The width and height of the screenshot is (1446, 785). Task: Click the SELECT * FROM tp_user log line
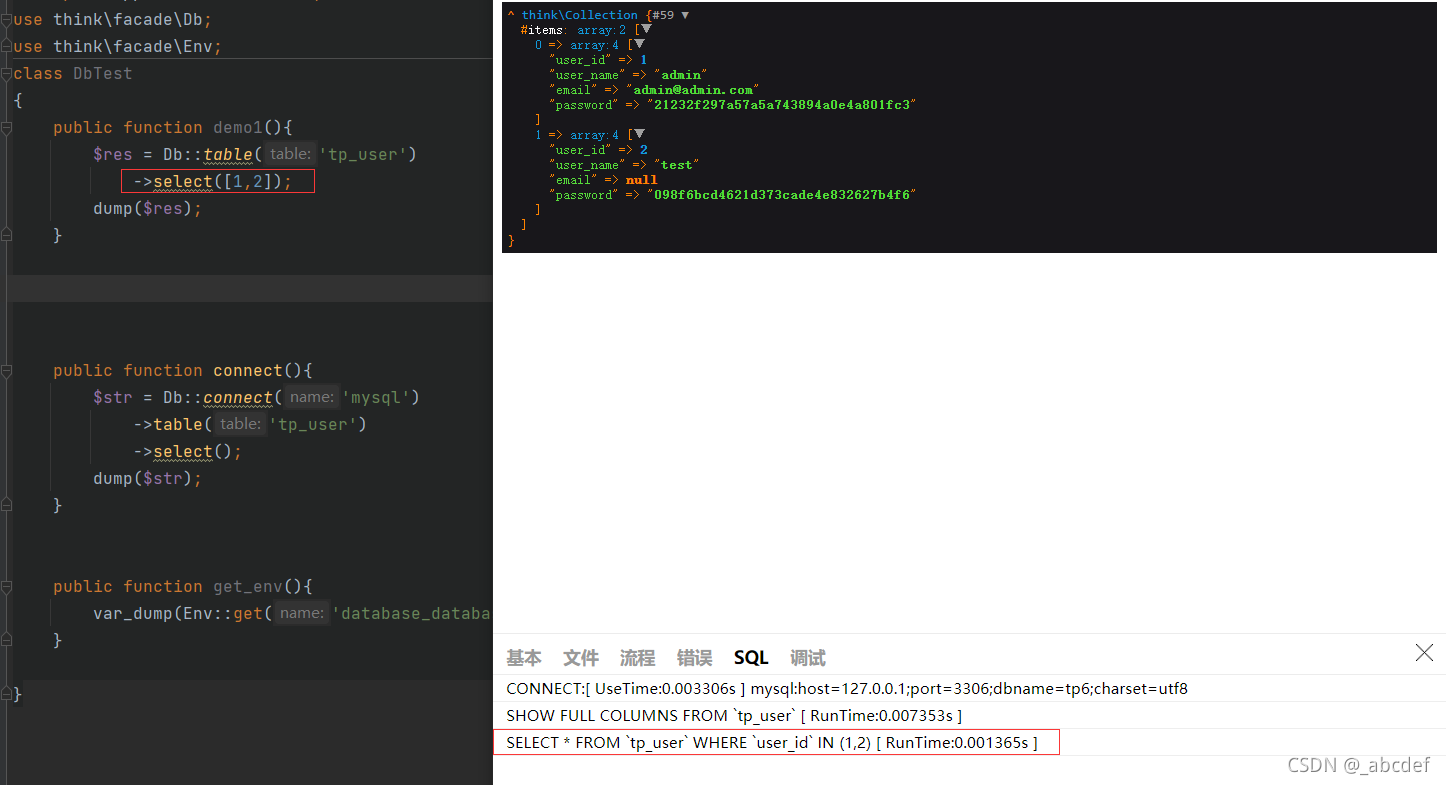point(772,743)
